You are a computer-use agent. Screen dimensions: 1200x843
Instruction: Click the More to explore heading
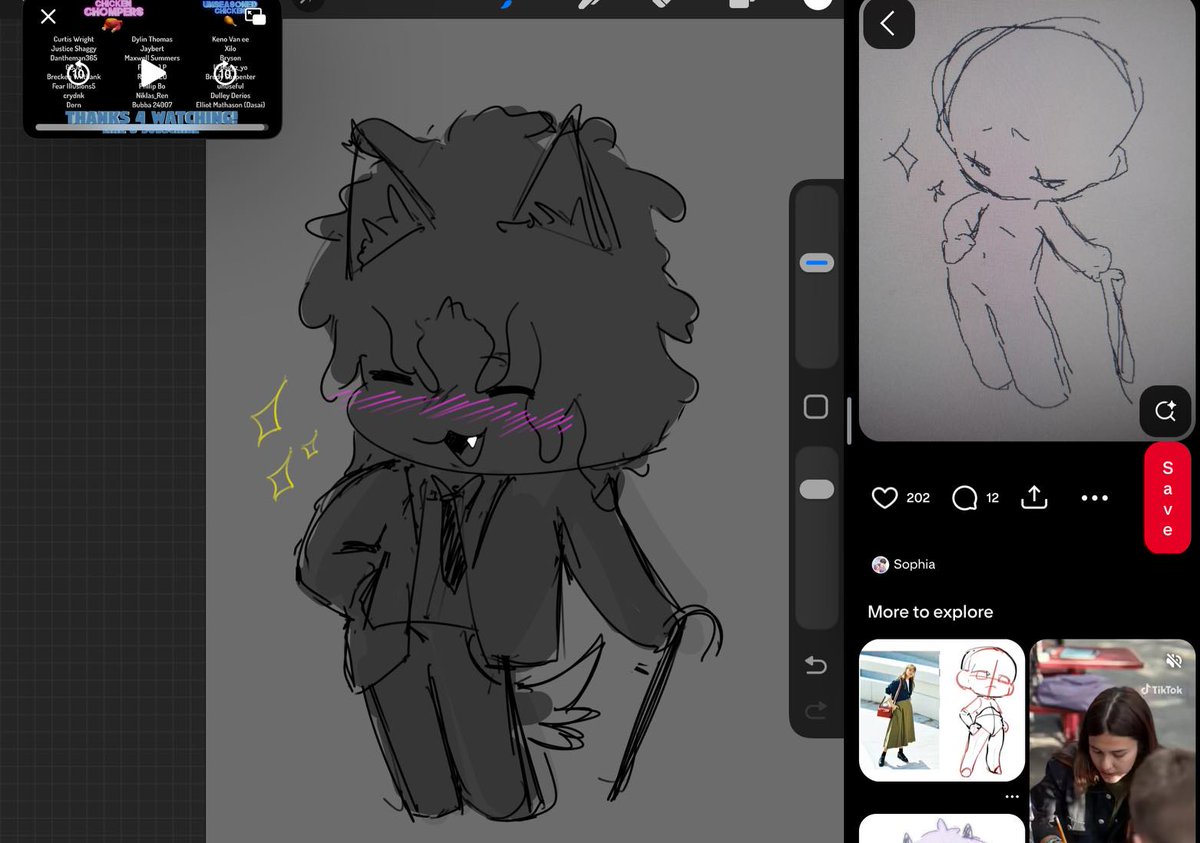click(x=930, y=612)
